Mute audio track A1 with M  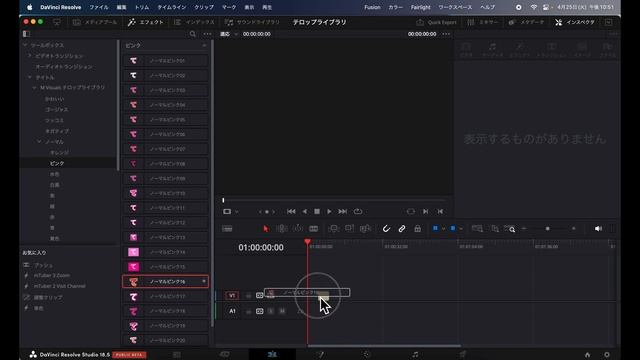coord(282,311)
